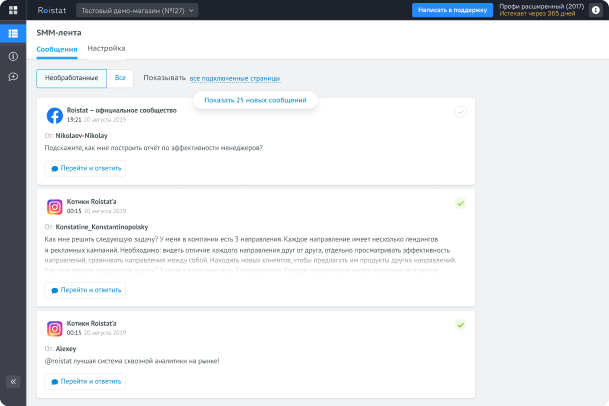609x406 pixels.
Task: Reply to Konstatine_Konstantinopolsky via Перейти и ответить
Action: pos(85,290)
